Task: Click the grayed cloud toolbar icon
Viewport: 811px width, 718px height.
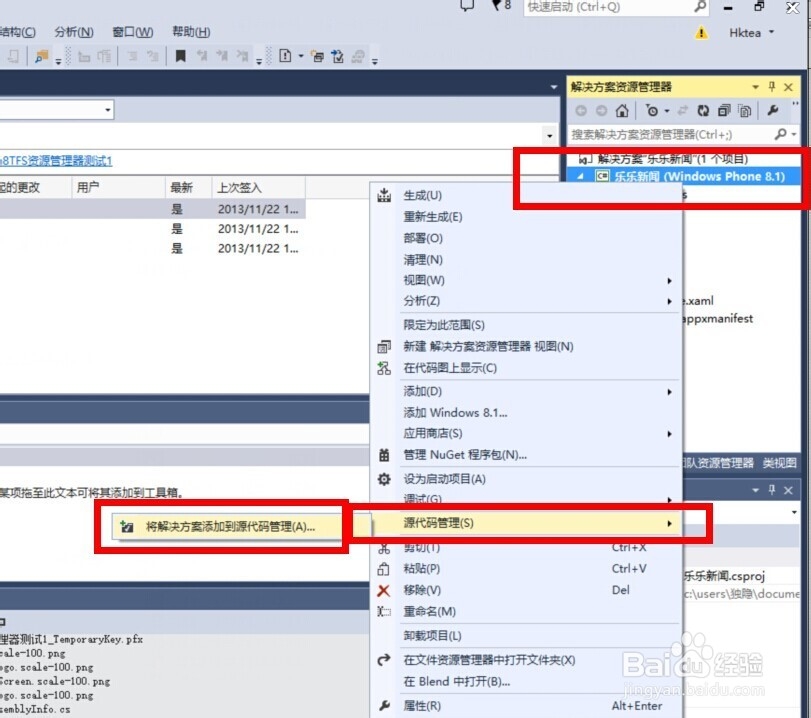Action: (x=358, y=56)
